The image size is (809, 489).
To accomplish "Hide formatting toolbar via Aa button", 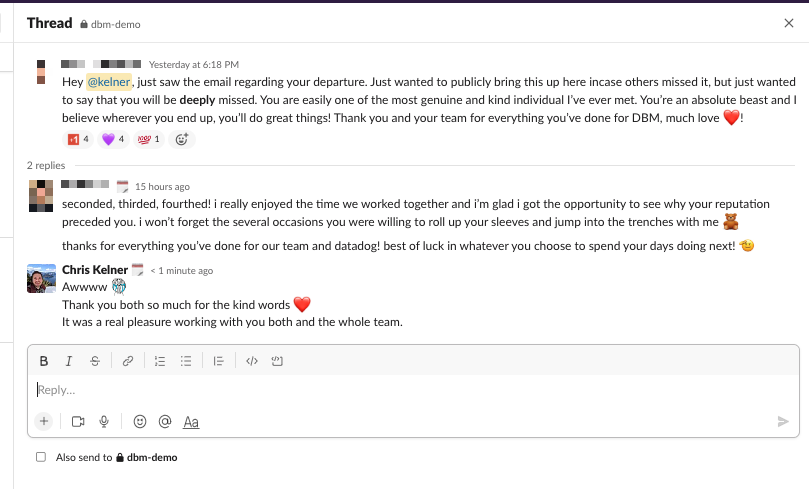I will pos(191,421).
